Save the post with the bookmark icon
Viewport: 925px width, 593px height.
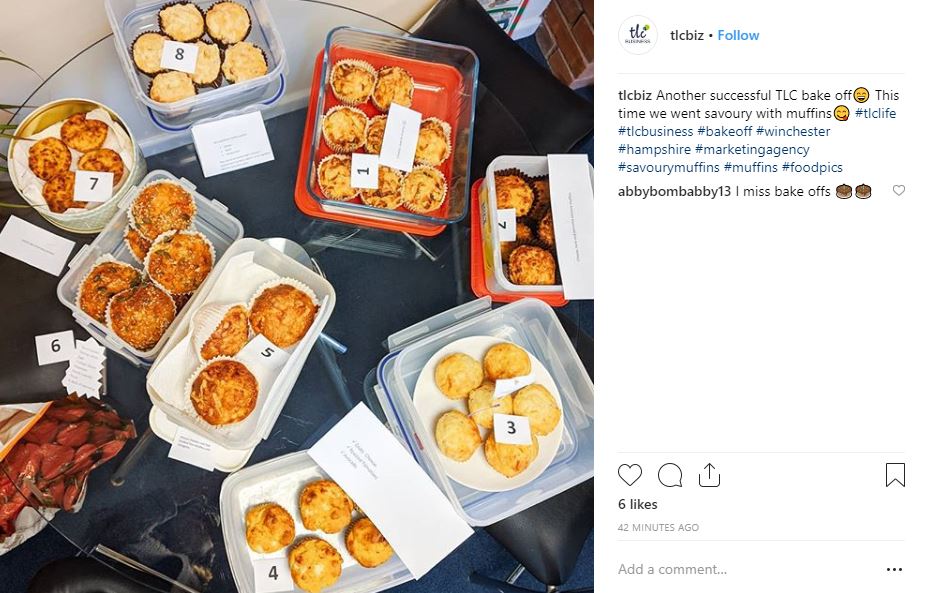(895, 475)
